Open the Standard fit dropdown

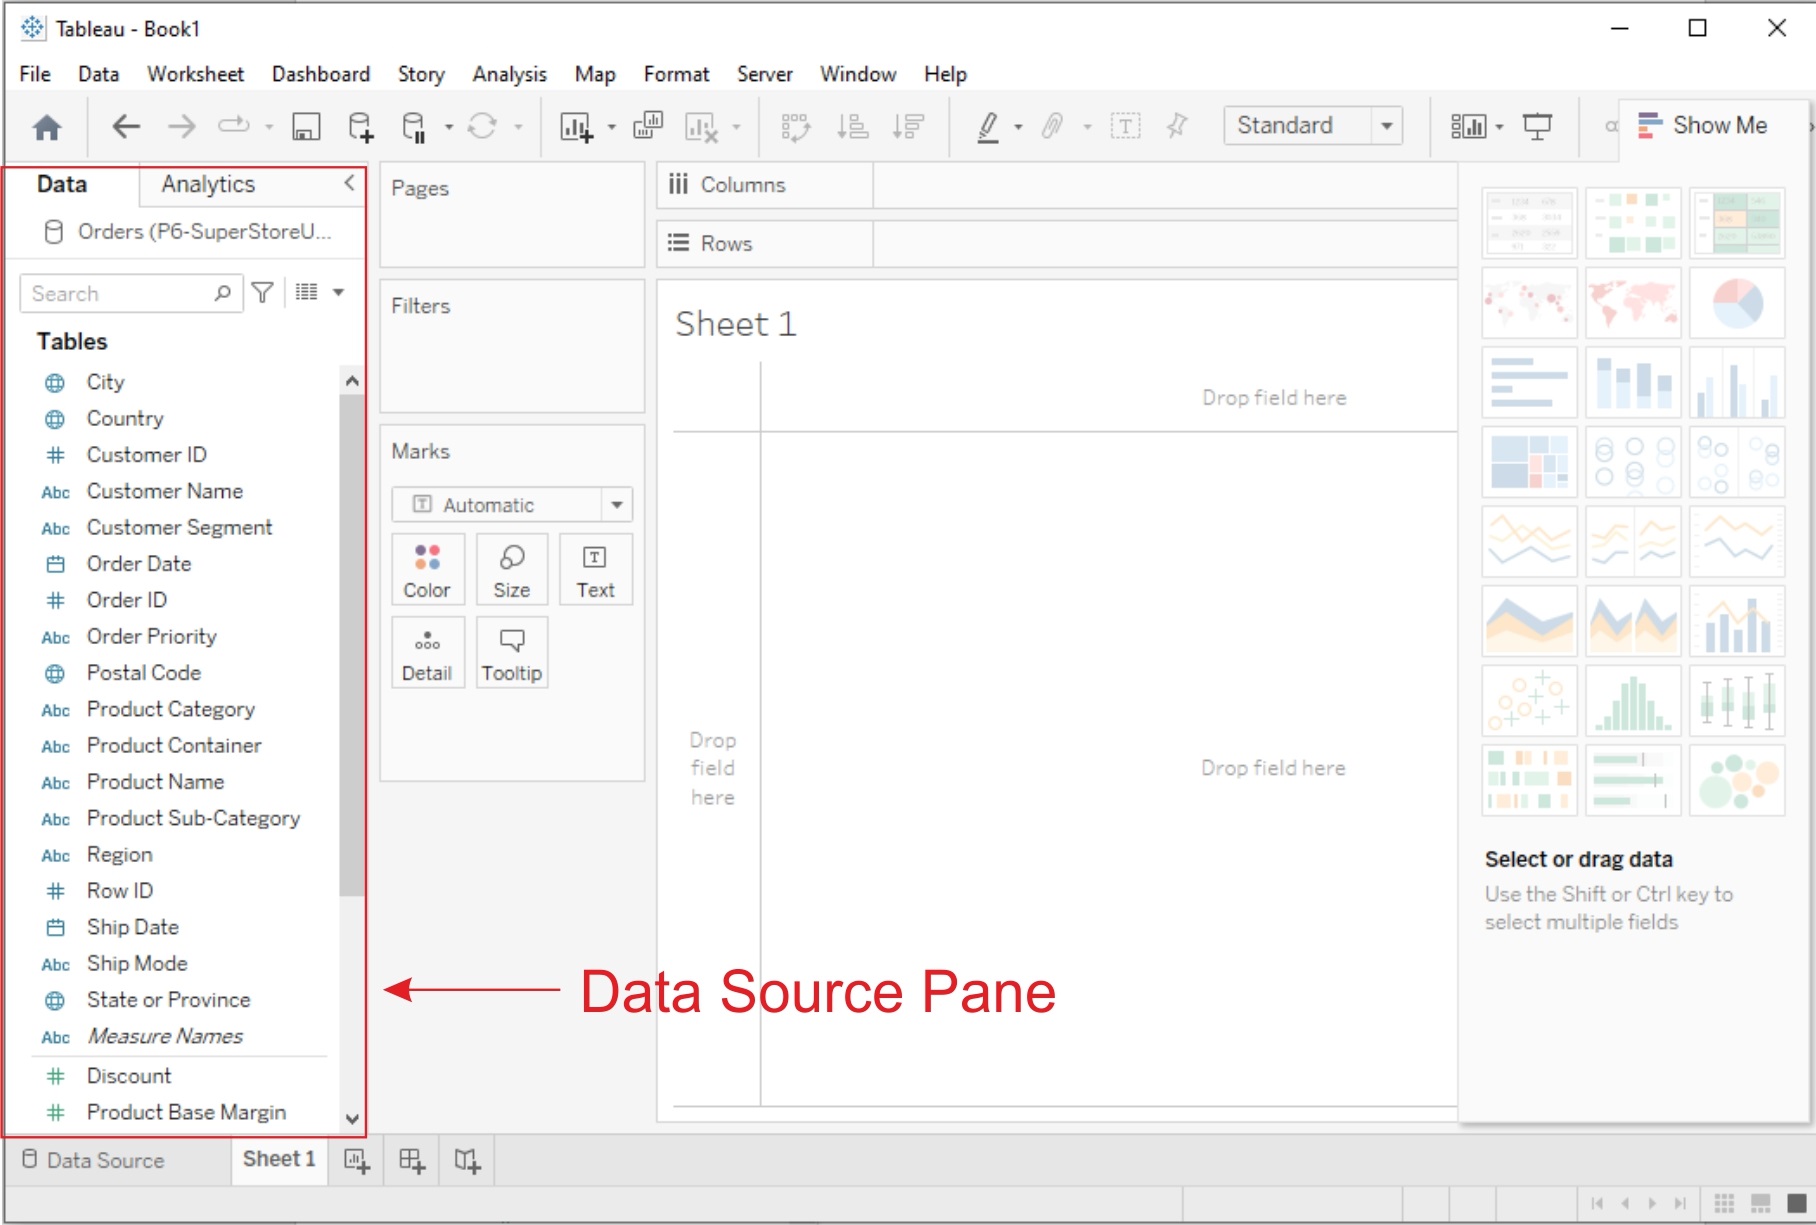tap(1313, 126)
